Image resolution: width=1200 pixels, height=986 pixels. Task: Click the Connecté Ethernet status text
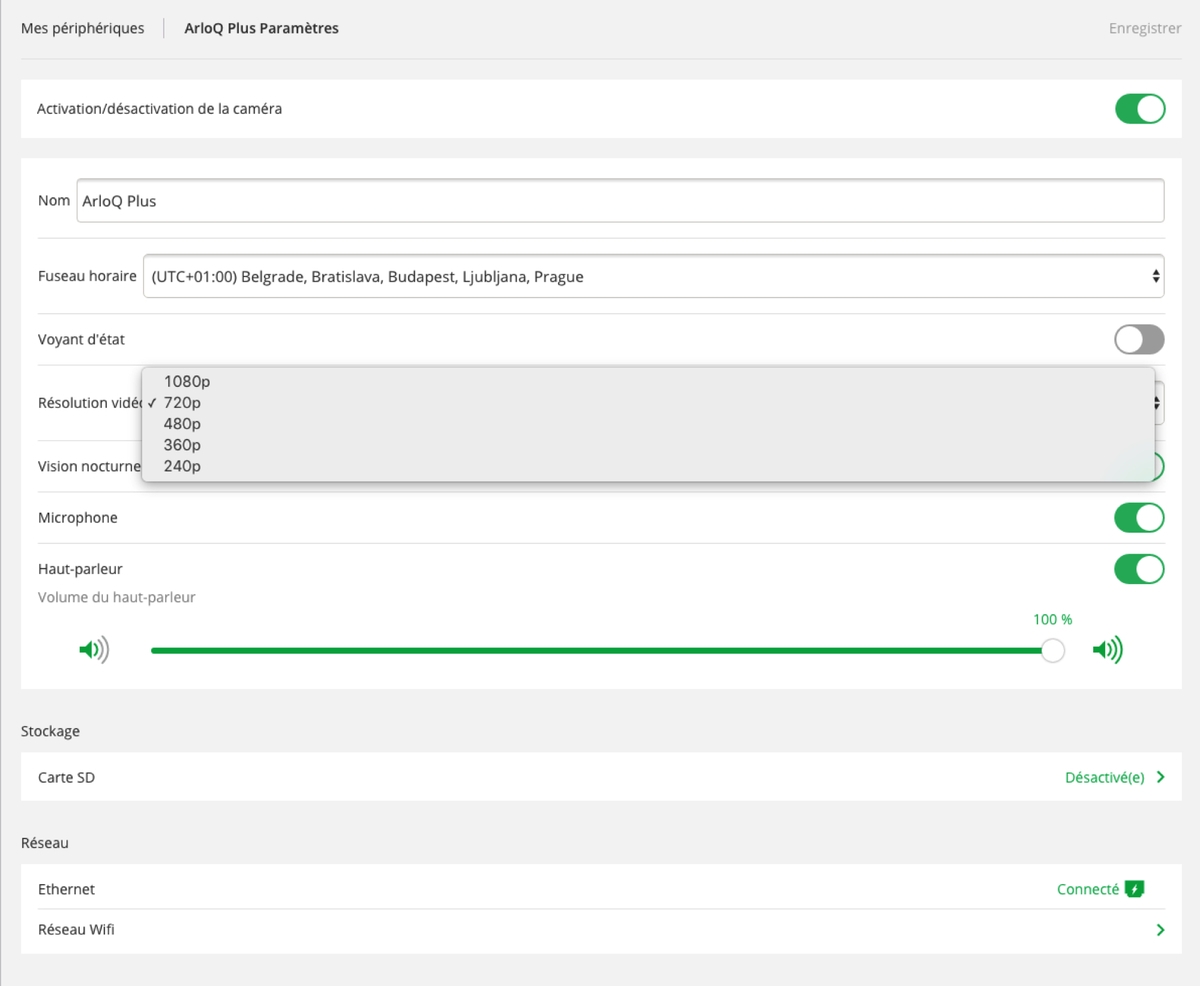[1088, 889]
